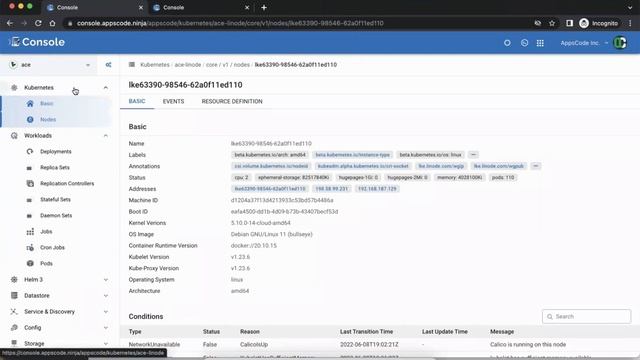The width and height of the screenshot is (640, 360).
Task: Click Kubernetes in the breadcrumb
Action: click(x=155, y=65)
